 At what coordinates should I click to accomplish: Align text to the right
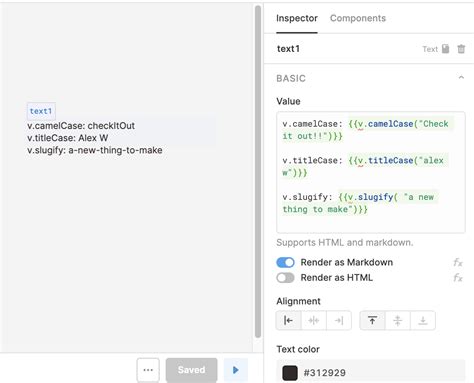(x=339, y=320)
